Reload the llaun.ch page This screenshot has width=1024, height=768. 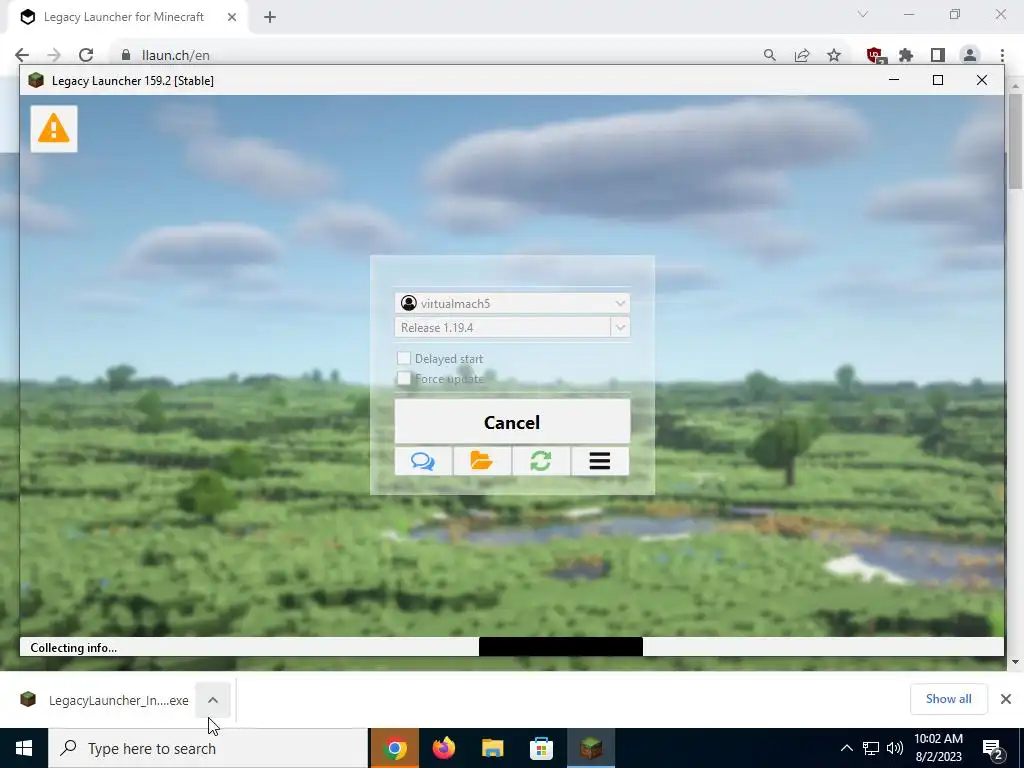click(86, 55)
